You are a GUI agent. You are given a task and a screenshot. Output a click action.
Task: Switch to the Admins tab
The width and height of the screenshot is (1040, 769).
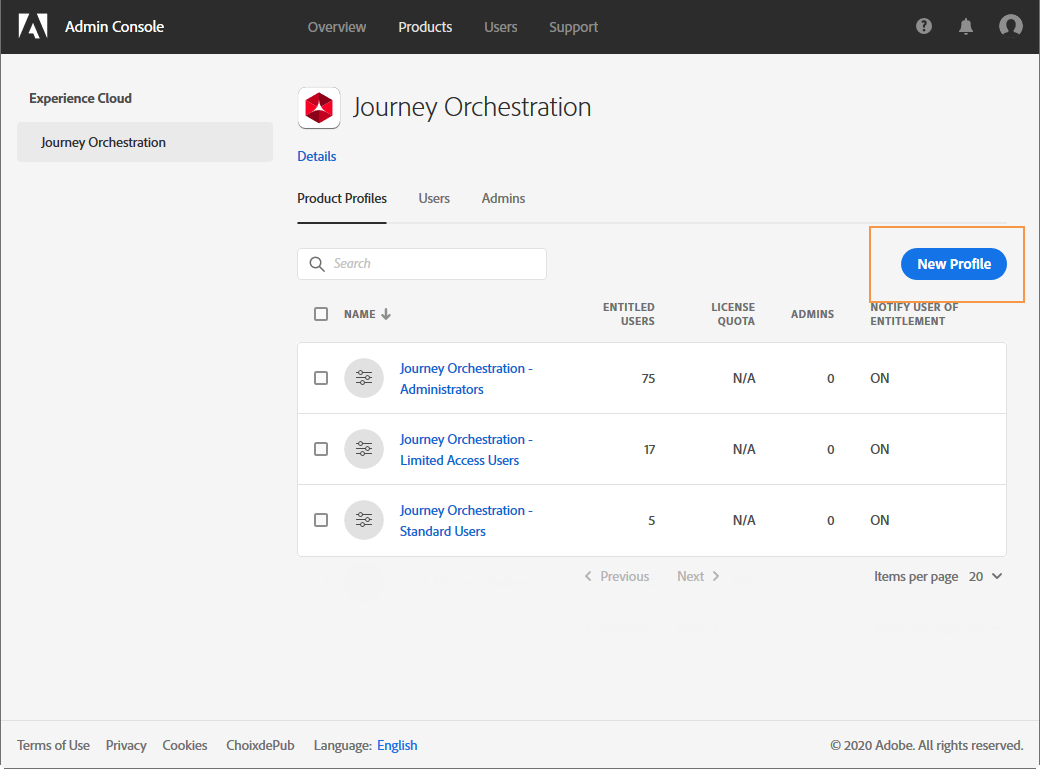click(x=503, y=198)
